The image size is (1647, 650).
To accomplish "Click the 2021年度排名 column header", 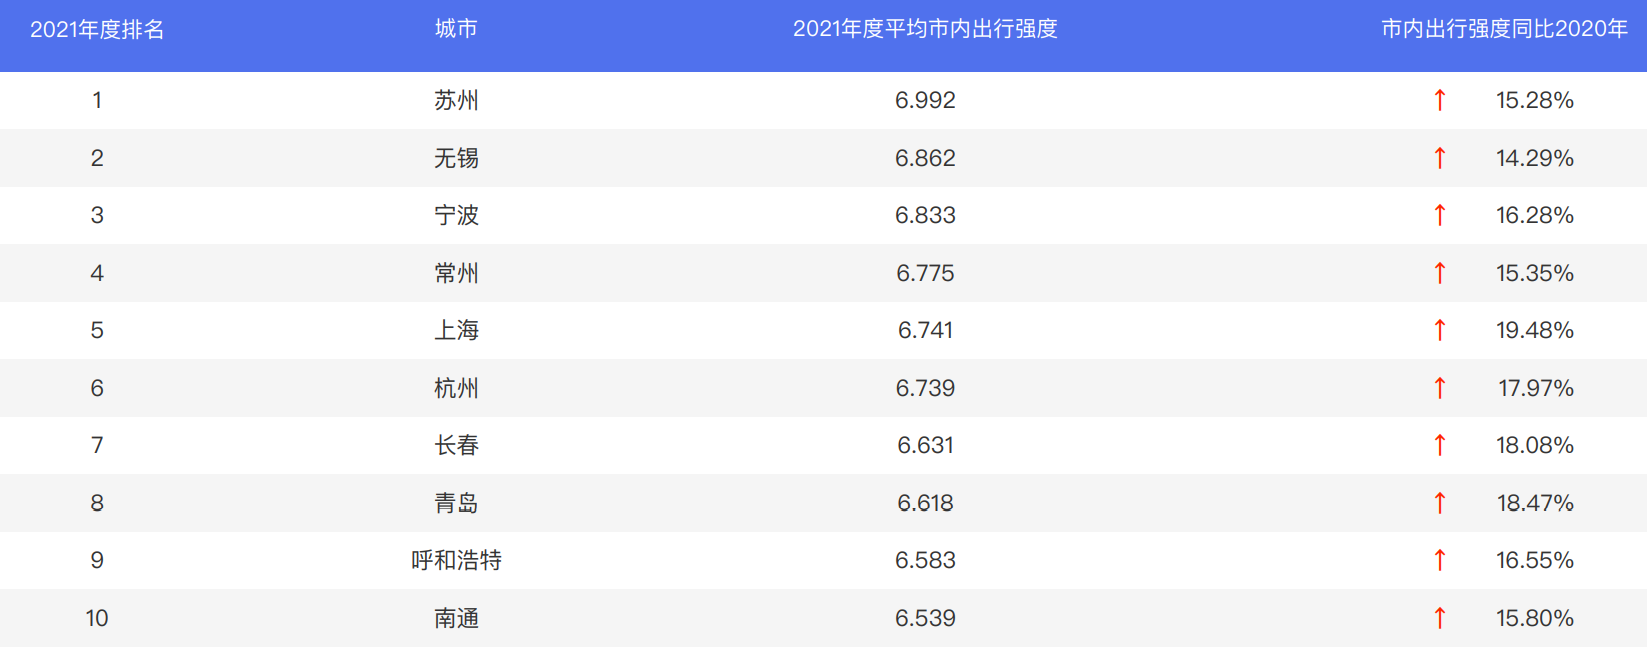I will (x=97, y=29).
